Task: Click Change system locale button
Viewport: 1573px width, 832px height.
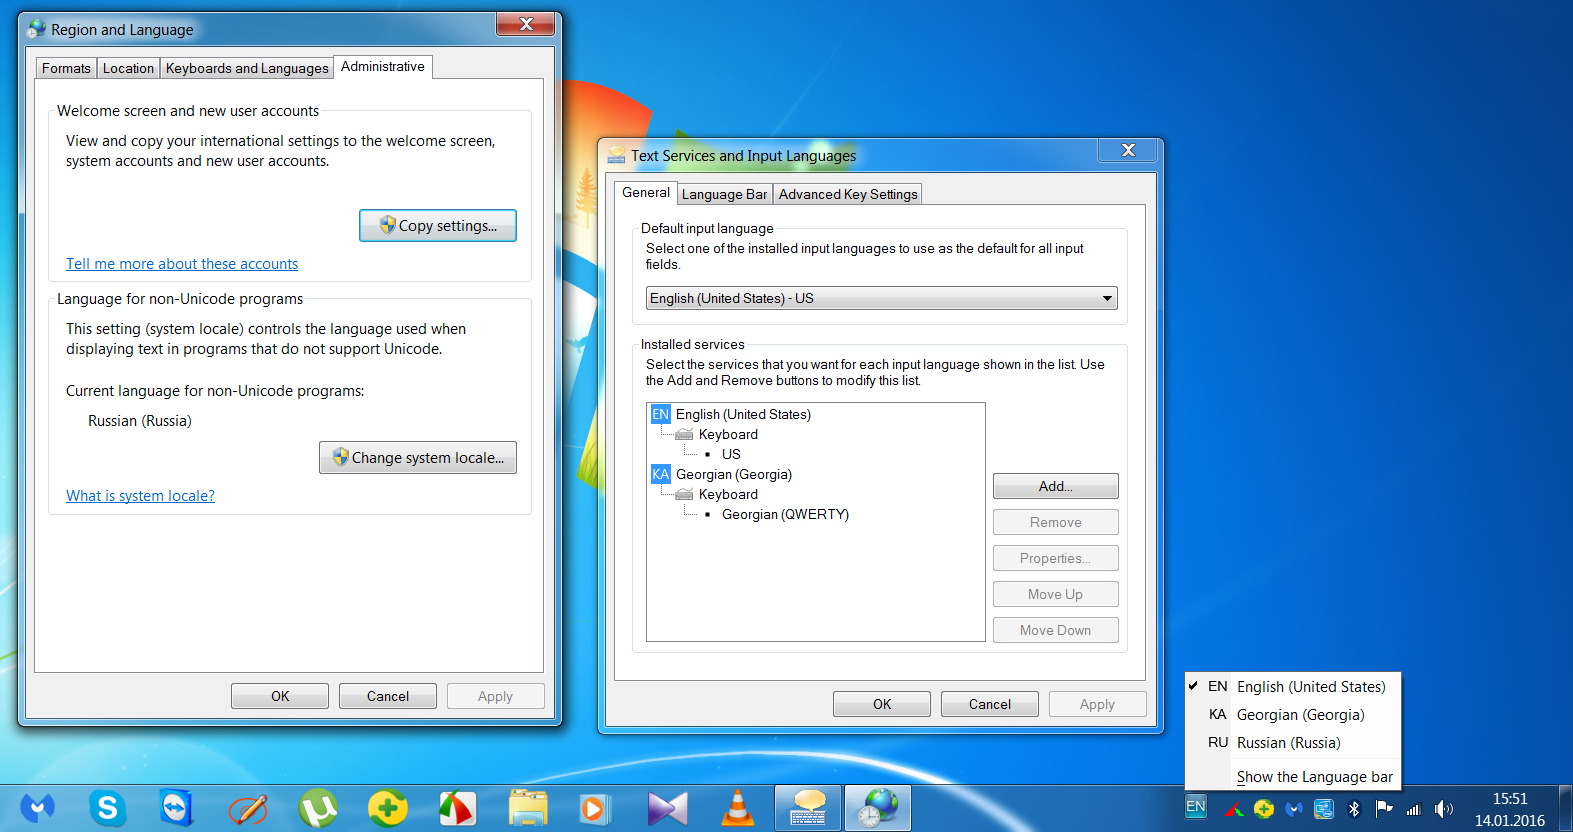Action: 418,457
